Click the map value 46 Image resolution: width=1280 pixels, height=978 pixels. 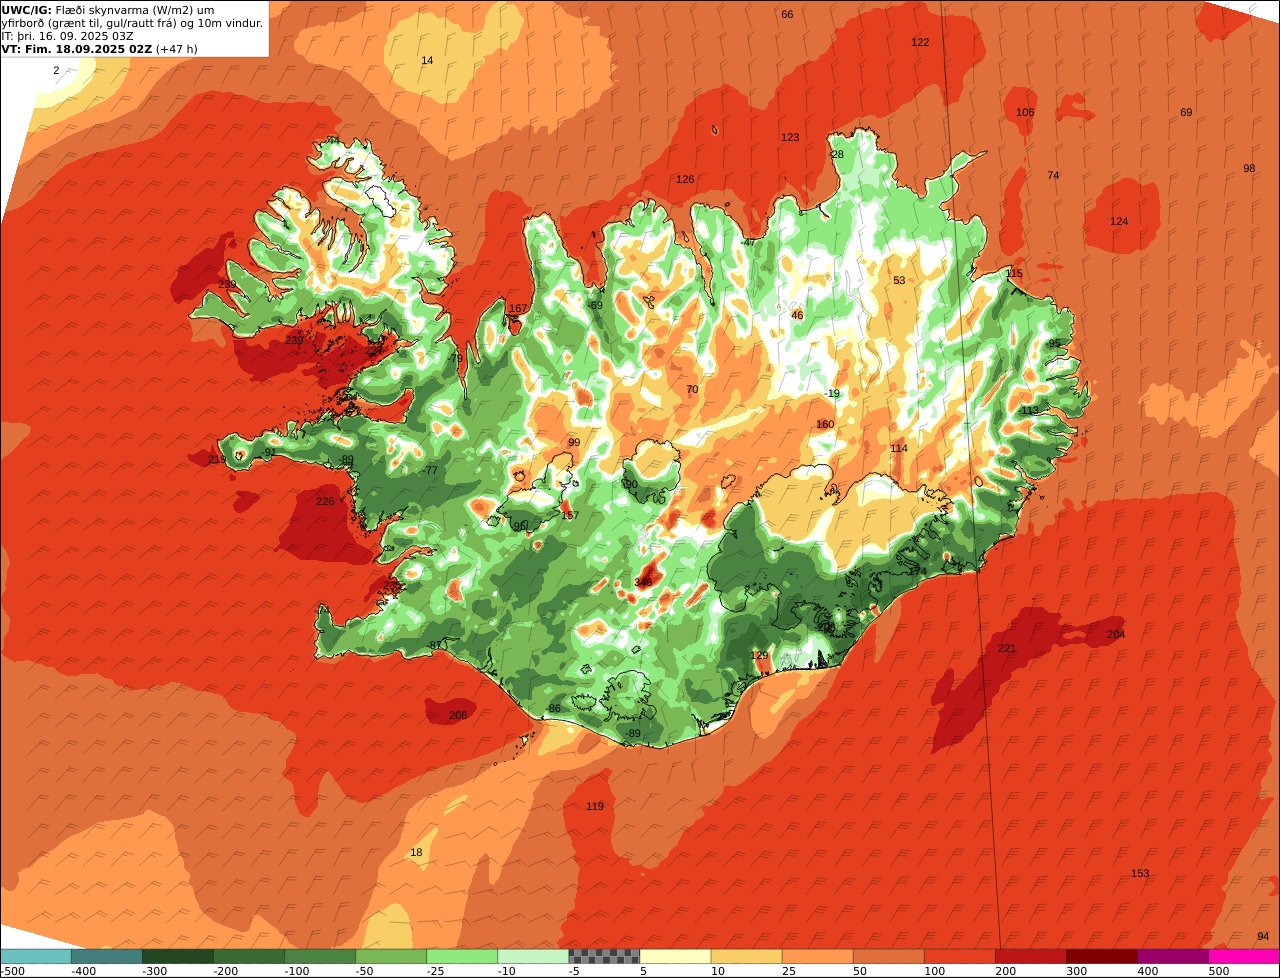pyautogui.click(x=797, y=315)
